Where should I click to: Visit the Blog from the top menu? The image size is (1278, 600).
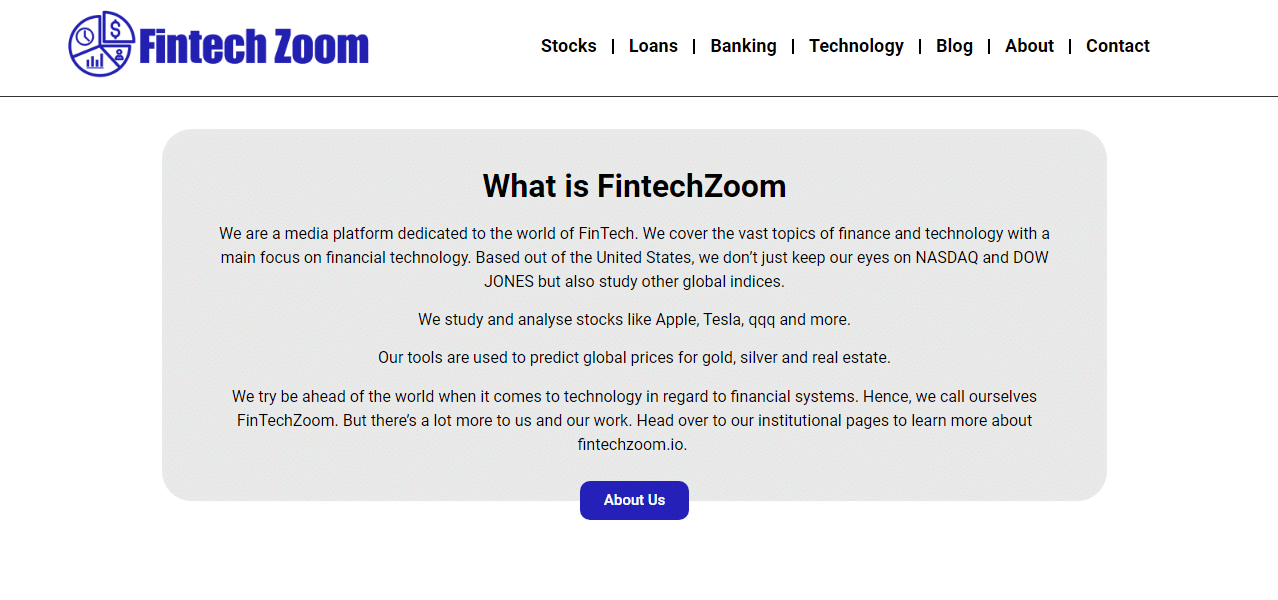954,46
